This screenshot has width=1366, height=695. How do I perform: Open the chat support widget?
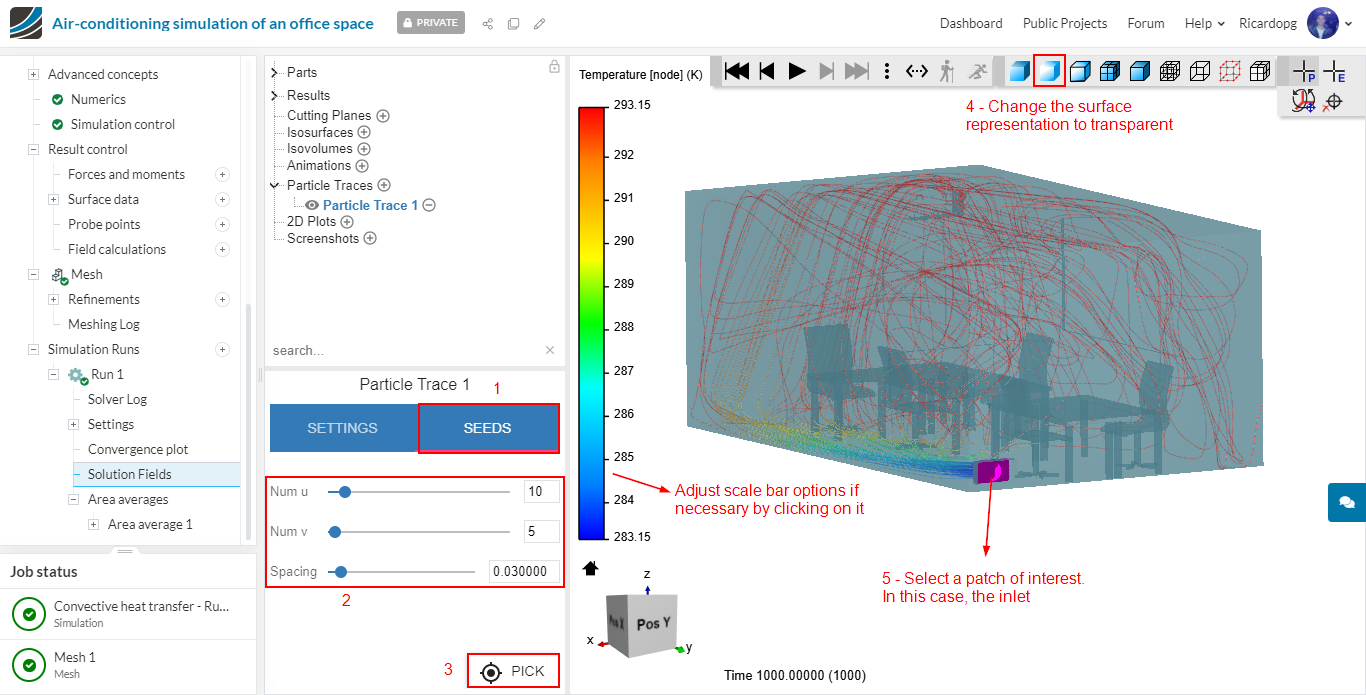pyautogui.click(x=1346, y=502)
